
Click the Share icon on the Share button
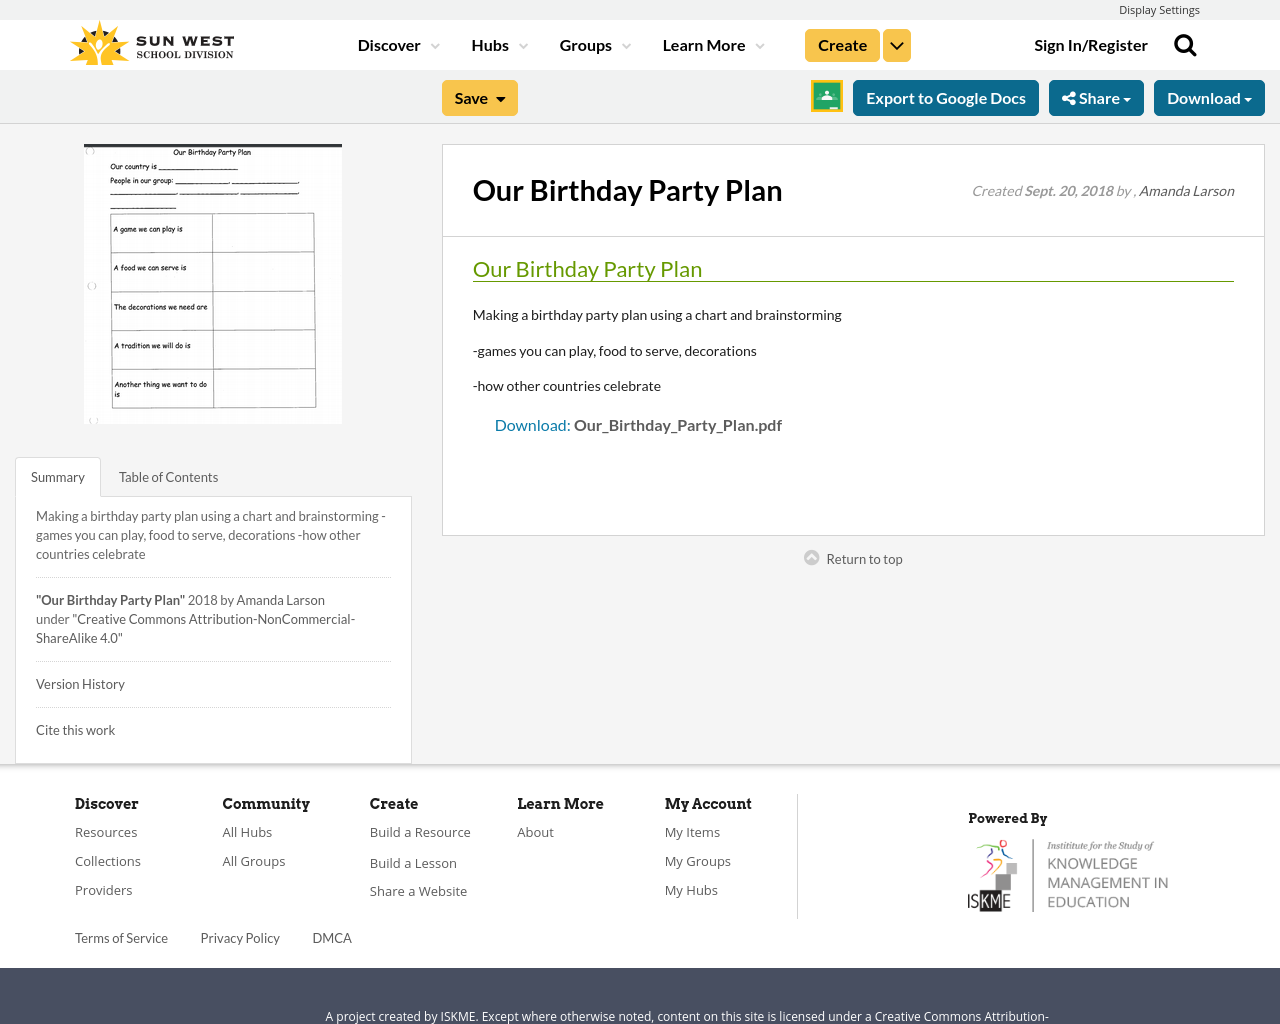pos(1070,96)
